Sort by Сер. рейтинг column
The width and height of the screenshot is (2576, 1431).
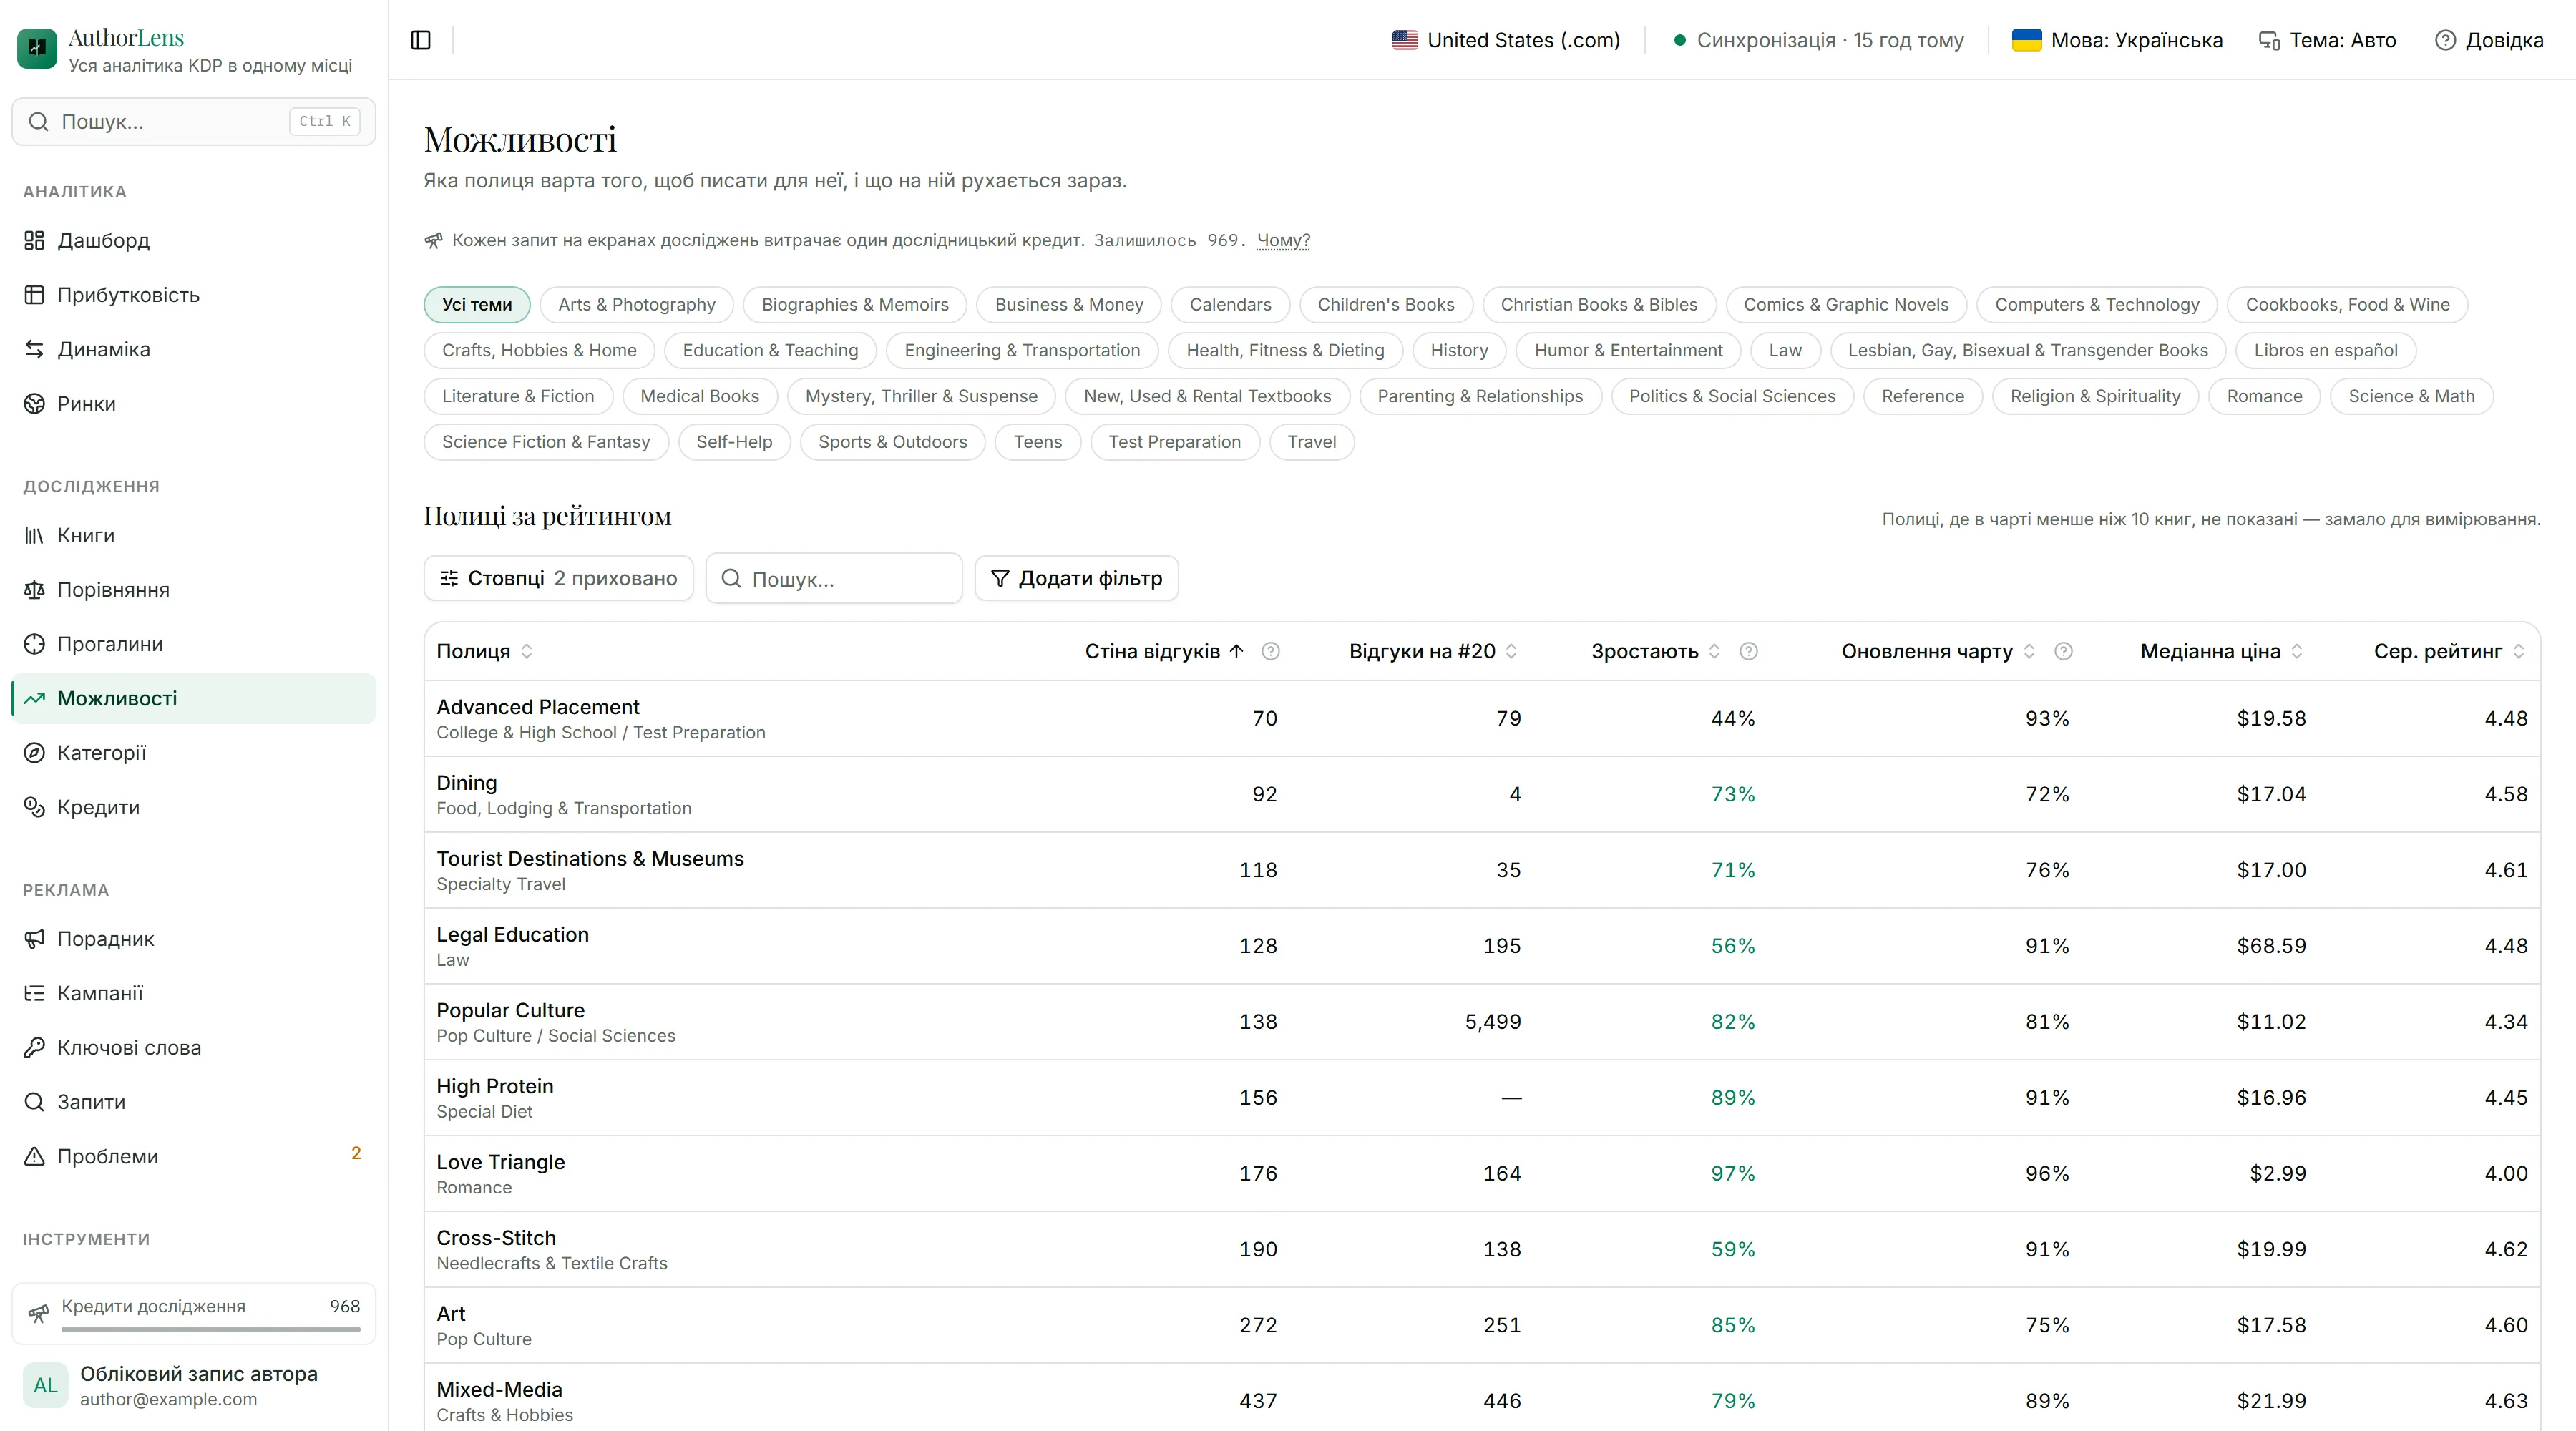pos(2449,651)
